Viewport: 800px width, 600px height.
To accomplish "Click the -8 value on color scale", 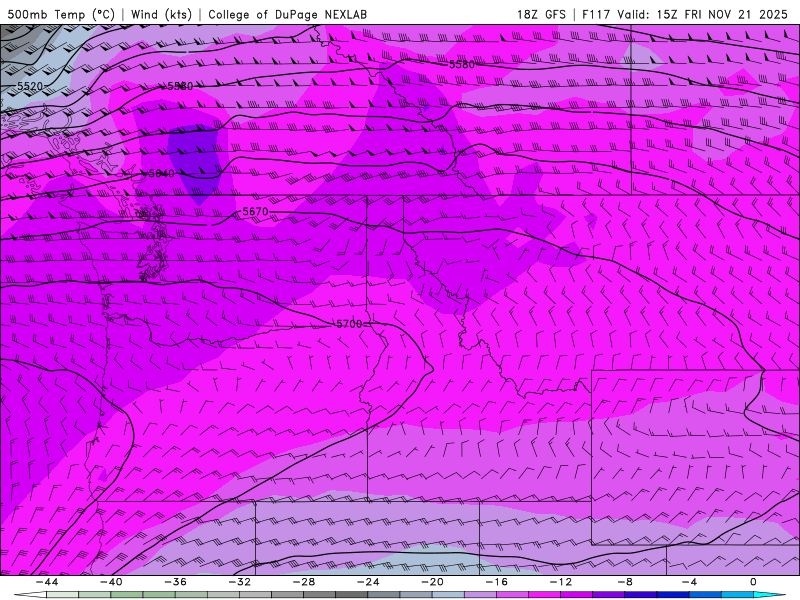I will tap(626, 582).
